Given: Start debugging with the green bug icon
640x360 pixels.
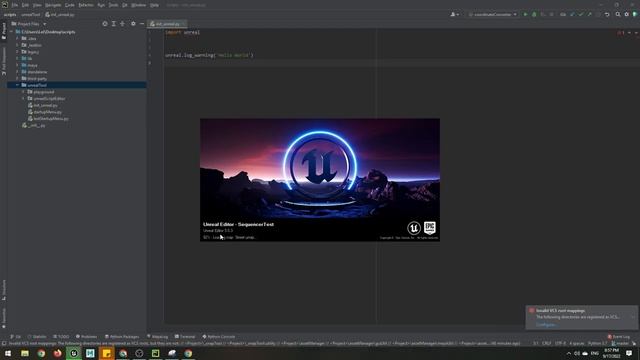Looking at the screenshot, I should coord(534,14).
